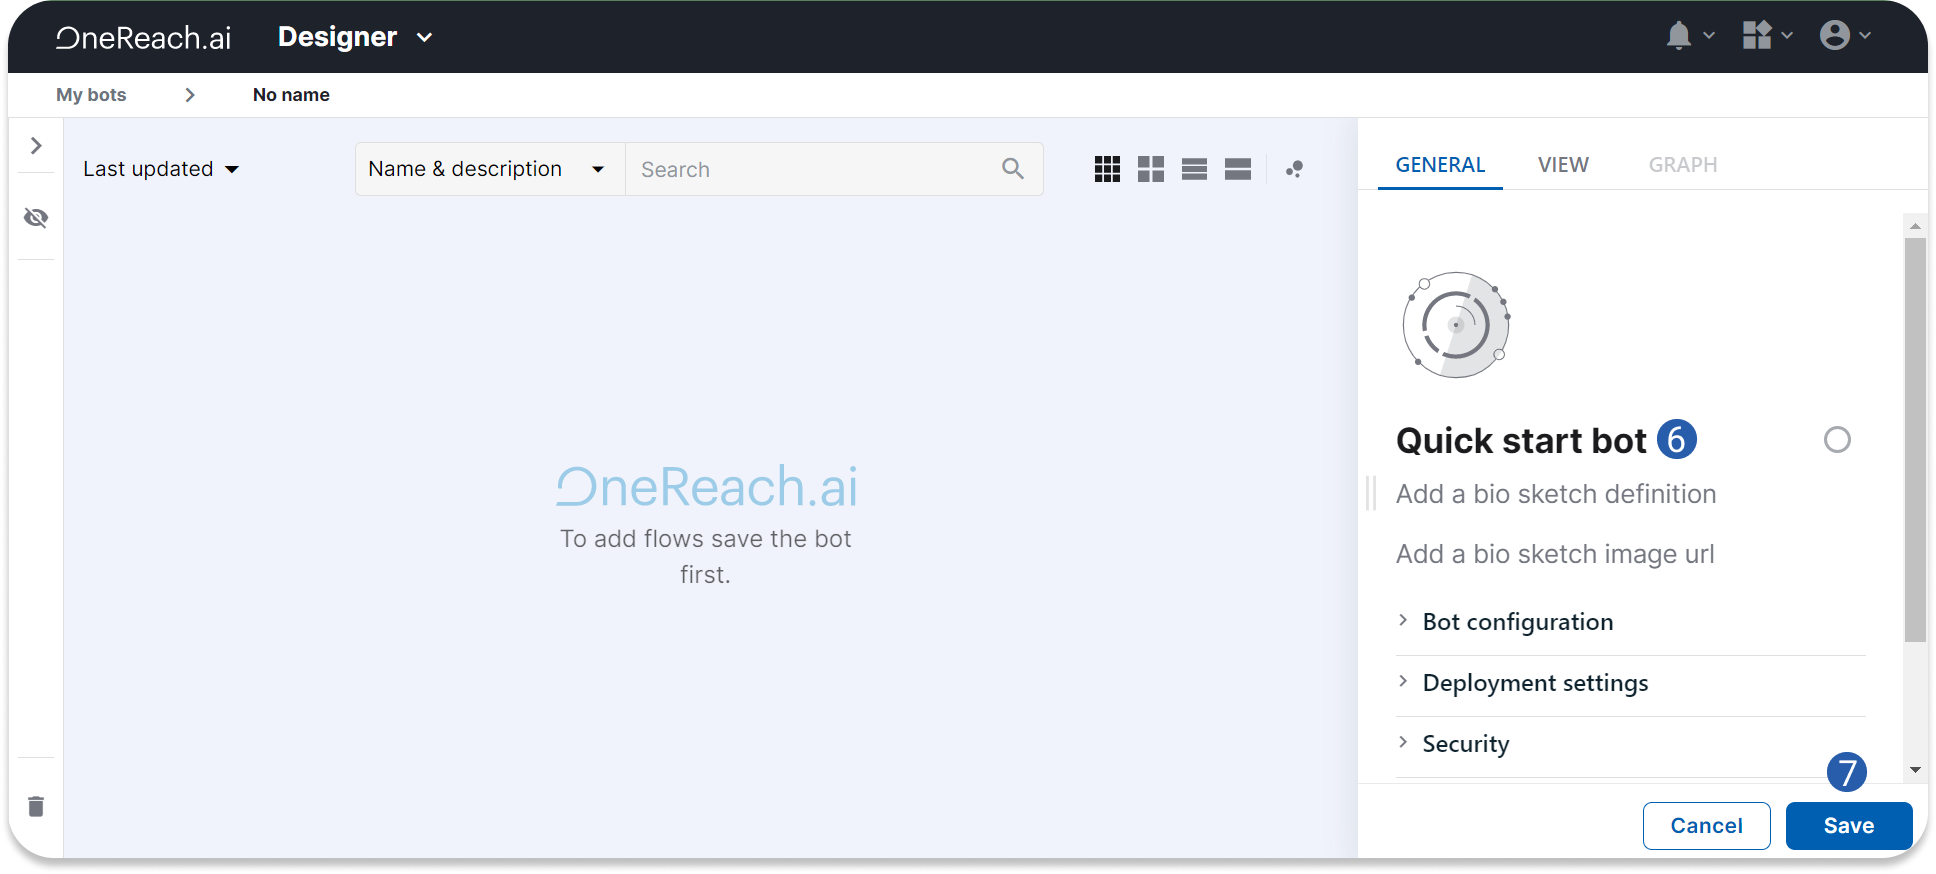Switch to wide rows list view

[1238, 169]
